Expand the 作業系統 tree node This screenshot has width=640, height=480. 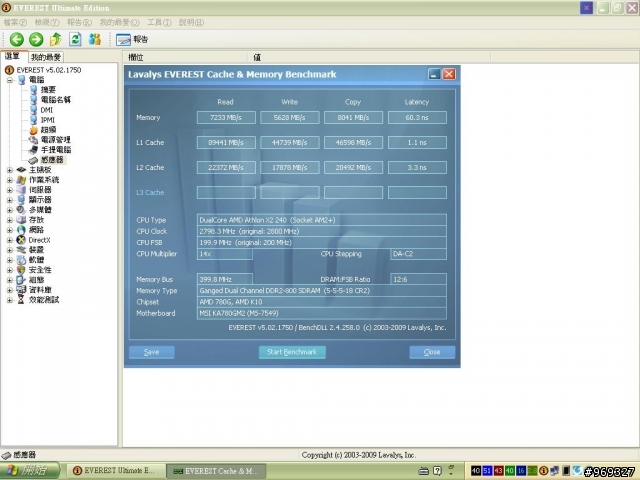[x=10, y=180]
